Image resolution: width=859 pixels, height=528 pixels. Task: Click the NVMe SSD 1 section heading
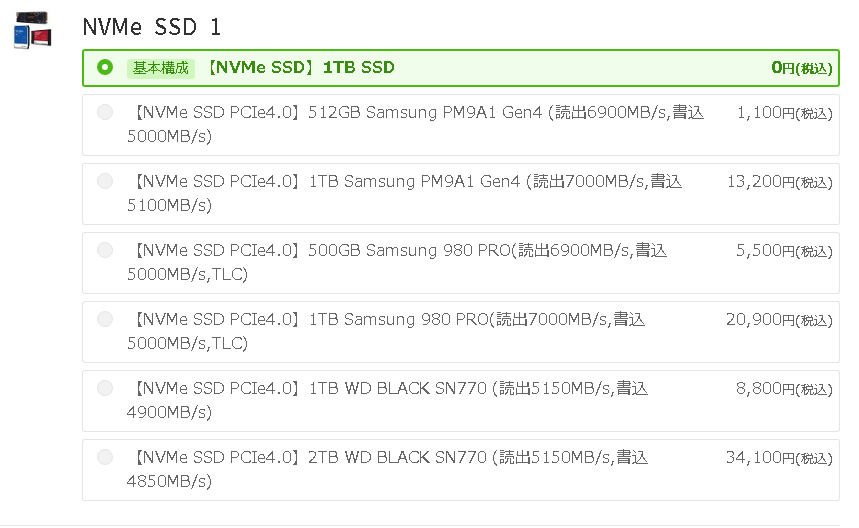pyautogui.click(x=152, y=27)
